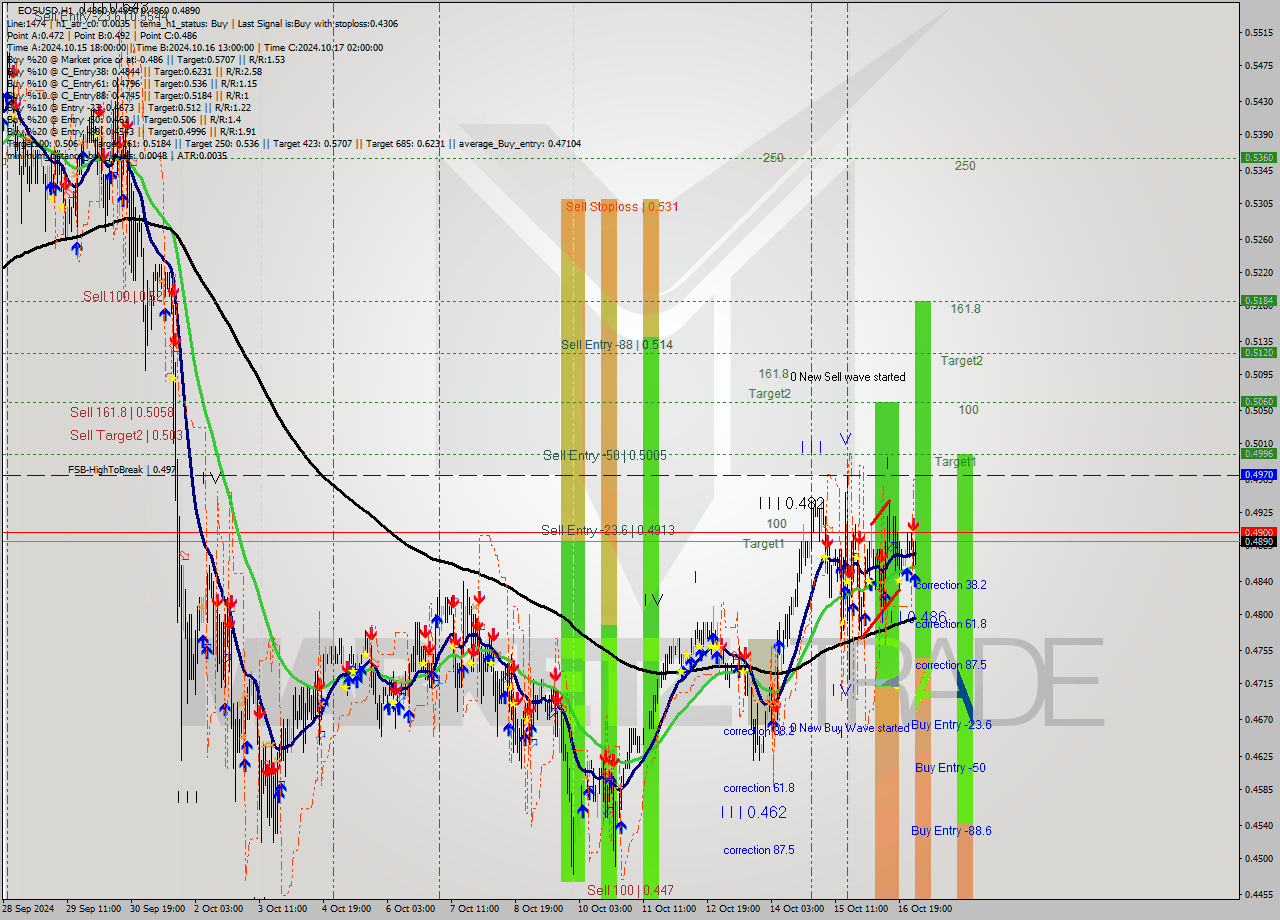This screenshot has height=920, width=1280.
Task: Click the 0.5220 price axis label
Action: click(x=1257, y=273)
